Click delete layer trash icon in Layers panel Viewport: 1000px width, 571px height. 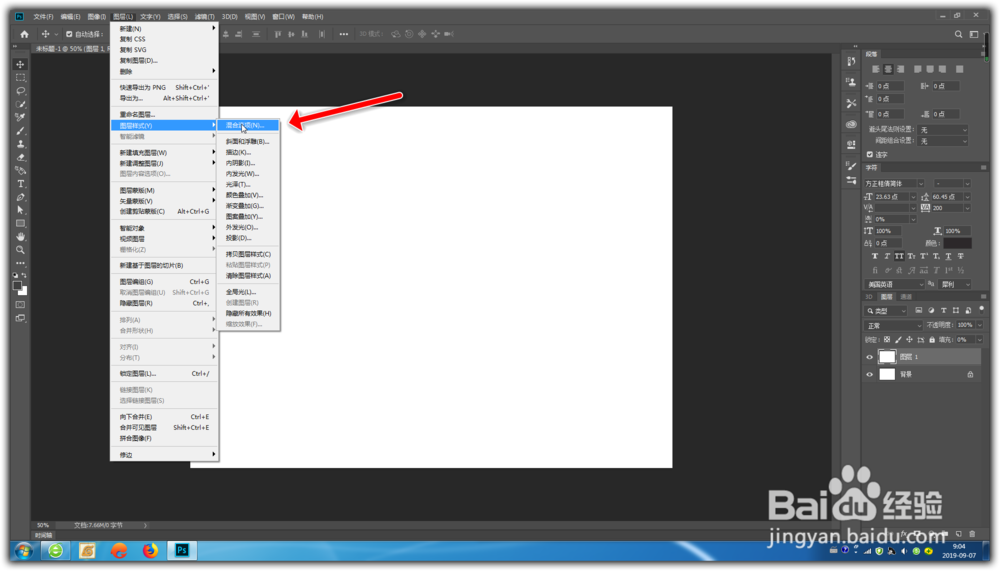(972, 534)
